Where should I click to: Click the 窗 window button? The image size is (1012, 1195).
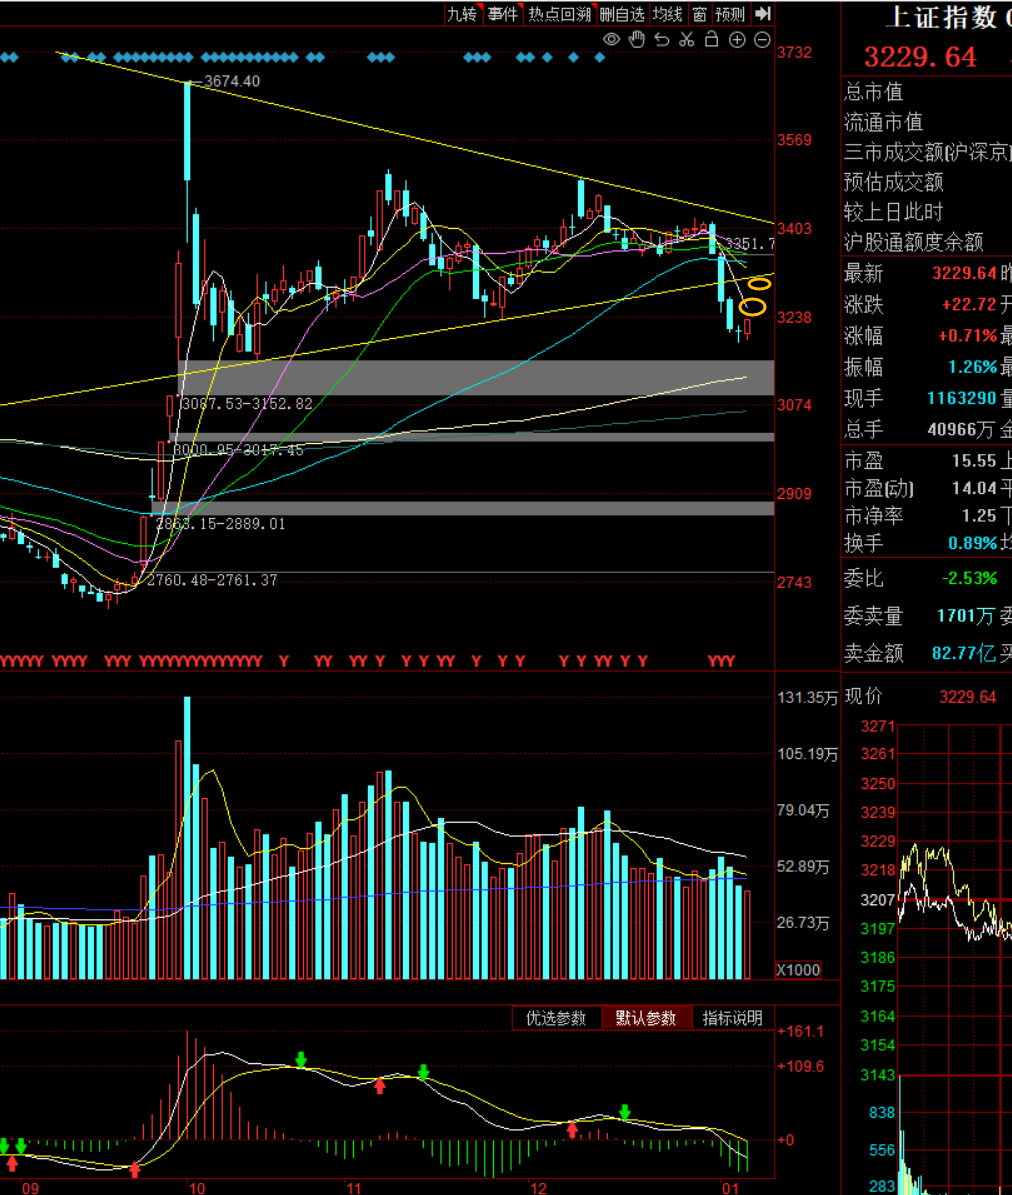(x=699, y=14)
